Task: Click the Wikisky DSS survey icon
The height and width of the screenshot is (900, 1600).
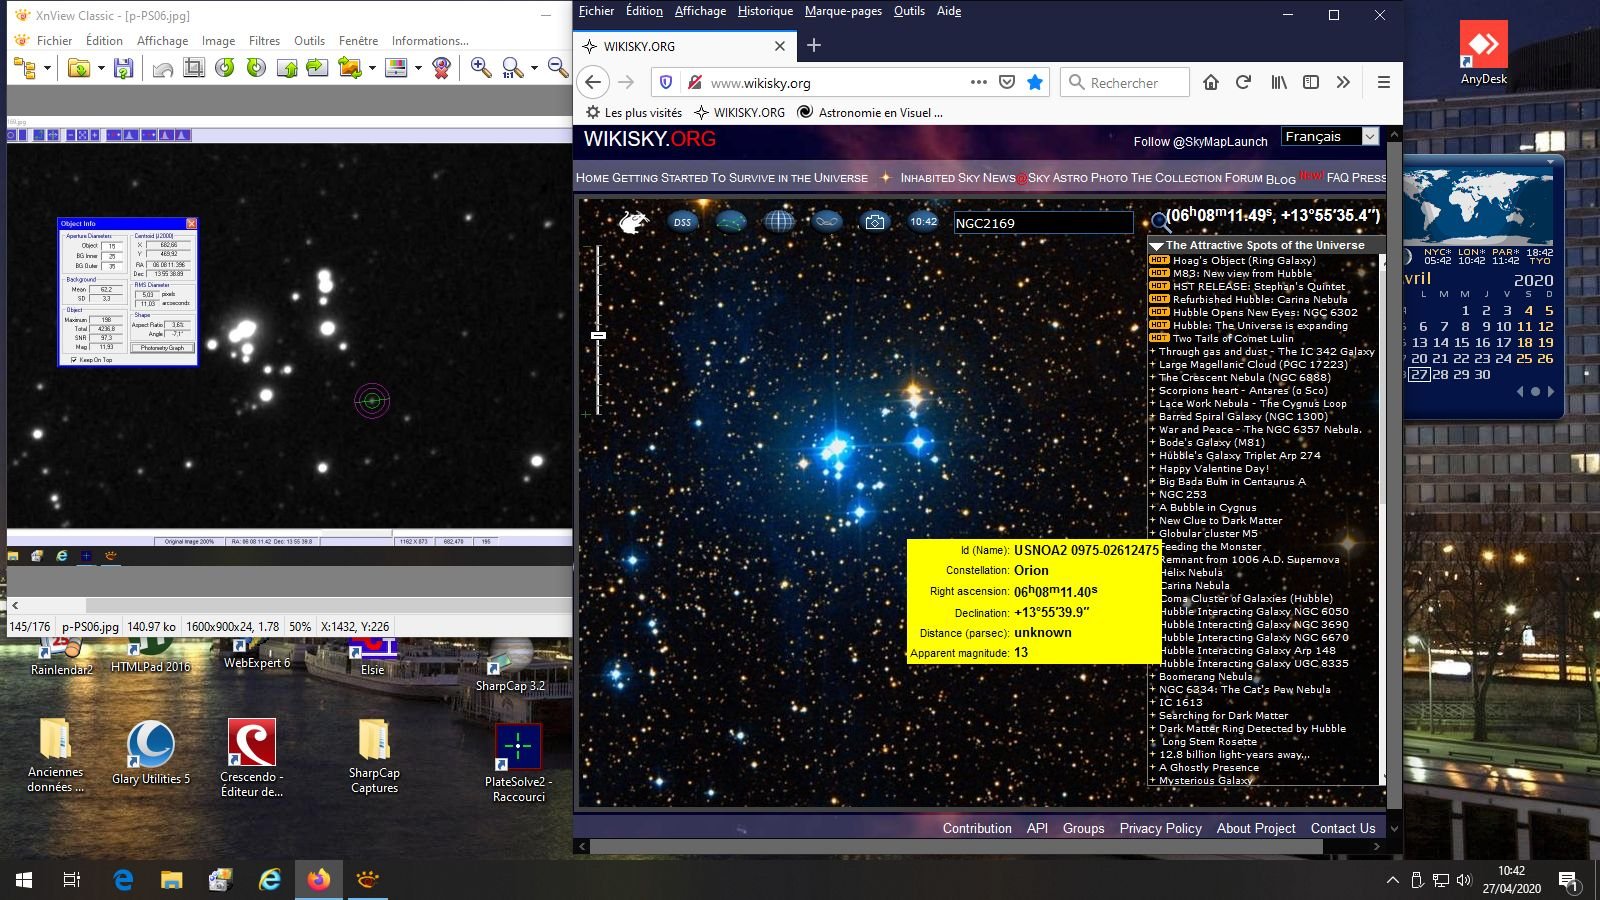Action: (682, 222)
